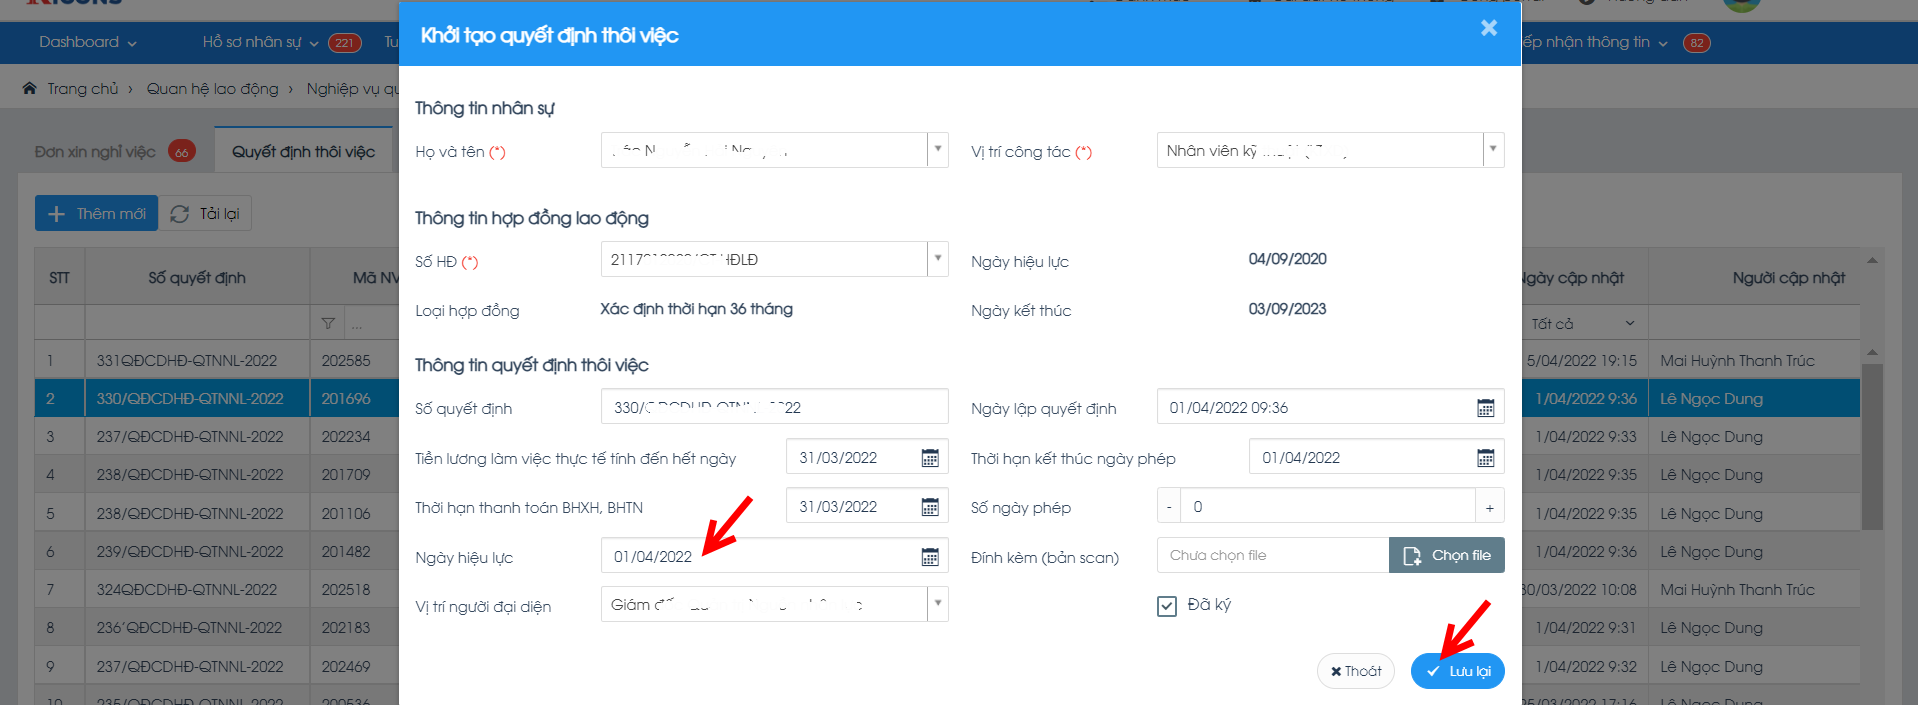Open calendar for Tiền lương làm việc date
Image resolution: width=1918 pixels, height=705 pixels.
pos(929,458)
